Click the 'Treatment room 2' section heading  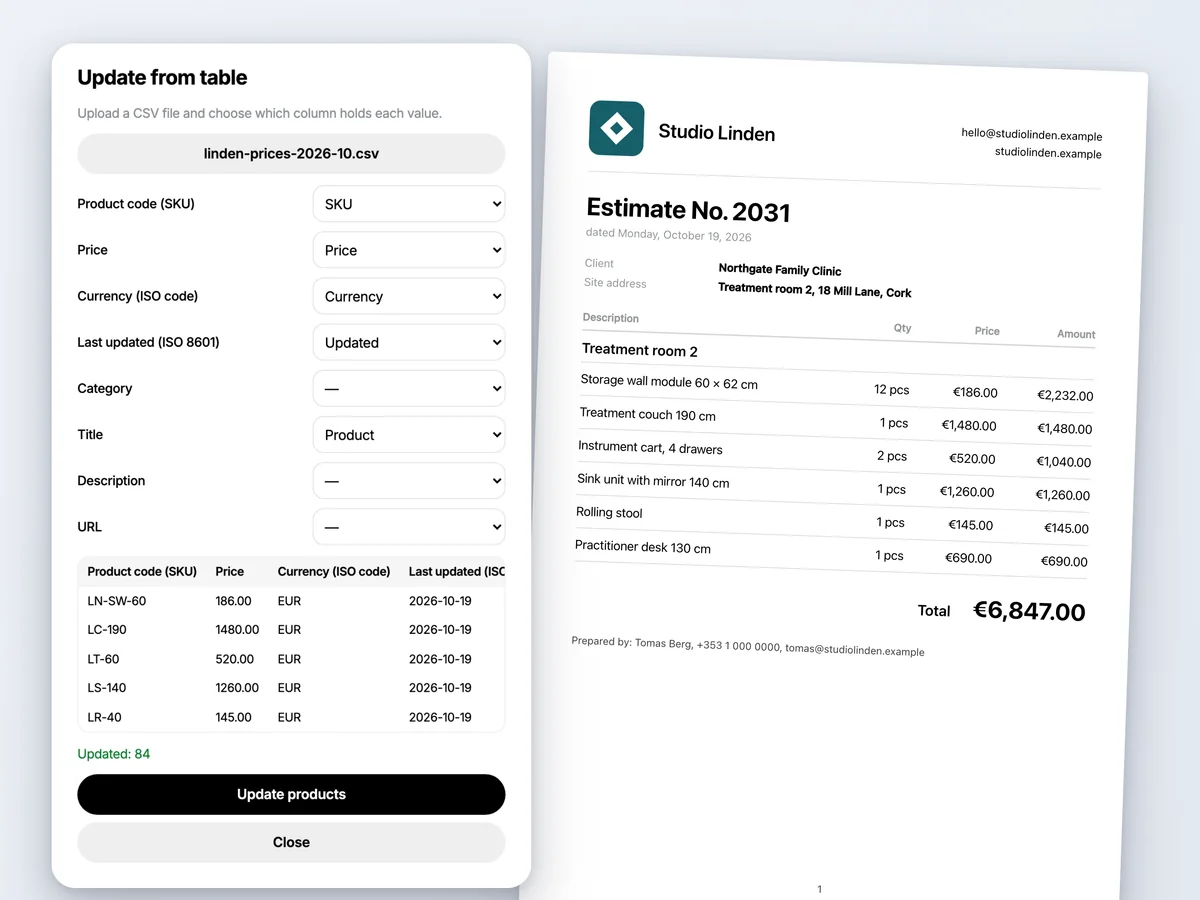tap(640, 350)
